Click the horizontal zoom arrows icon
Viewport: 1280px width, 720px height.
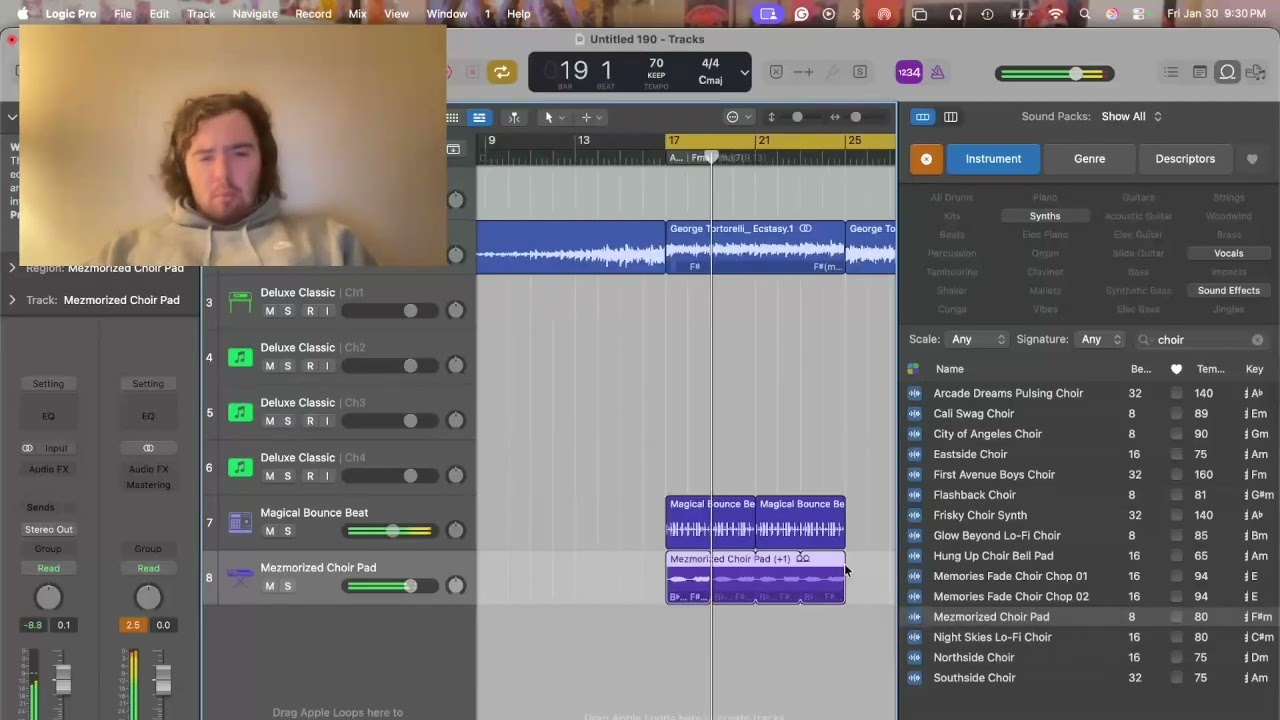click(835, 117)
